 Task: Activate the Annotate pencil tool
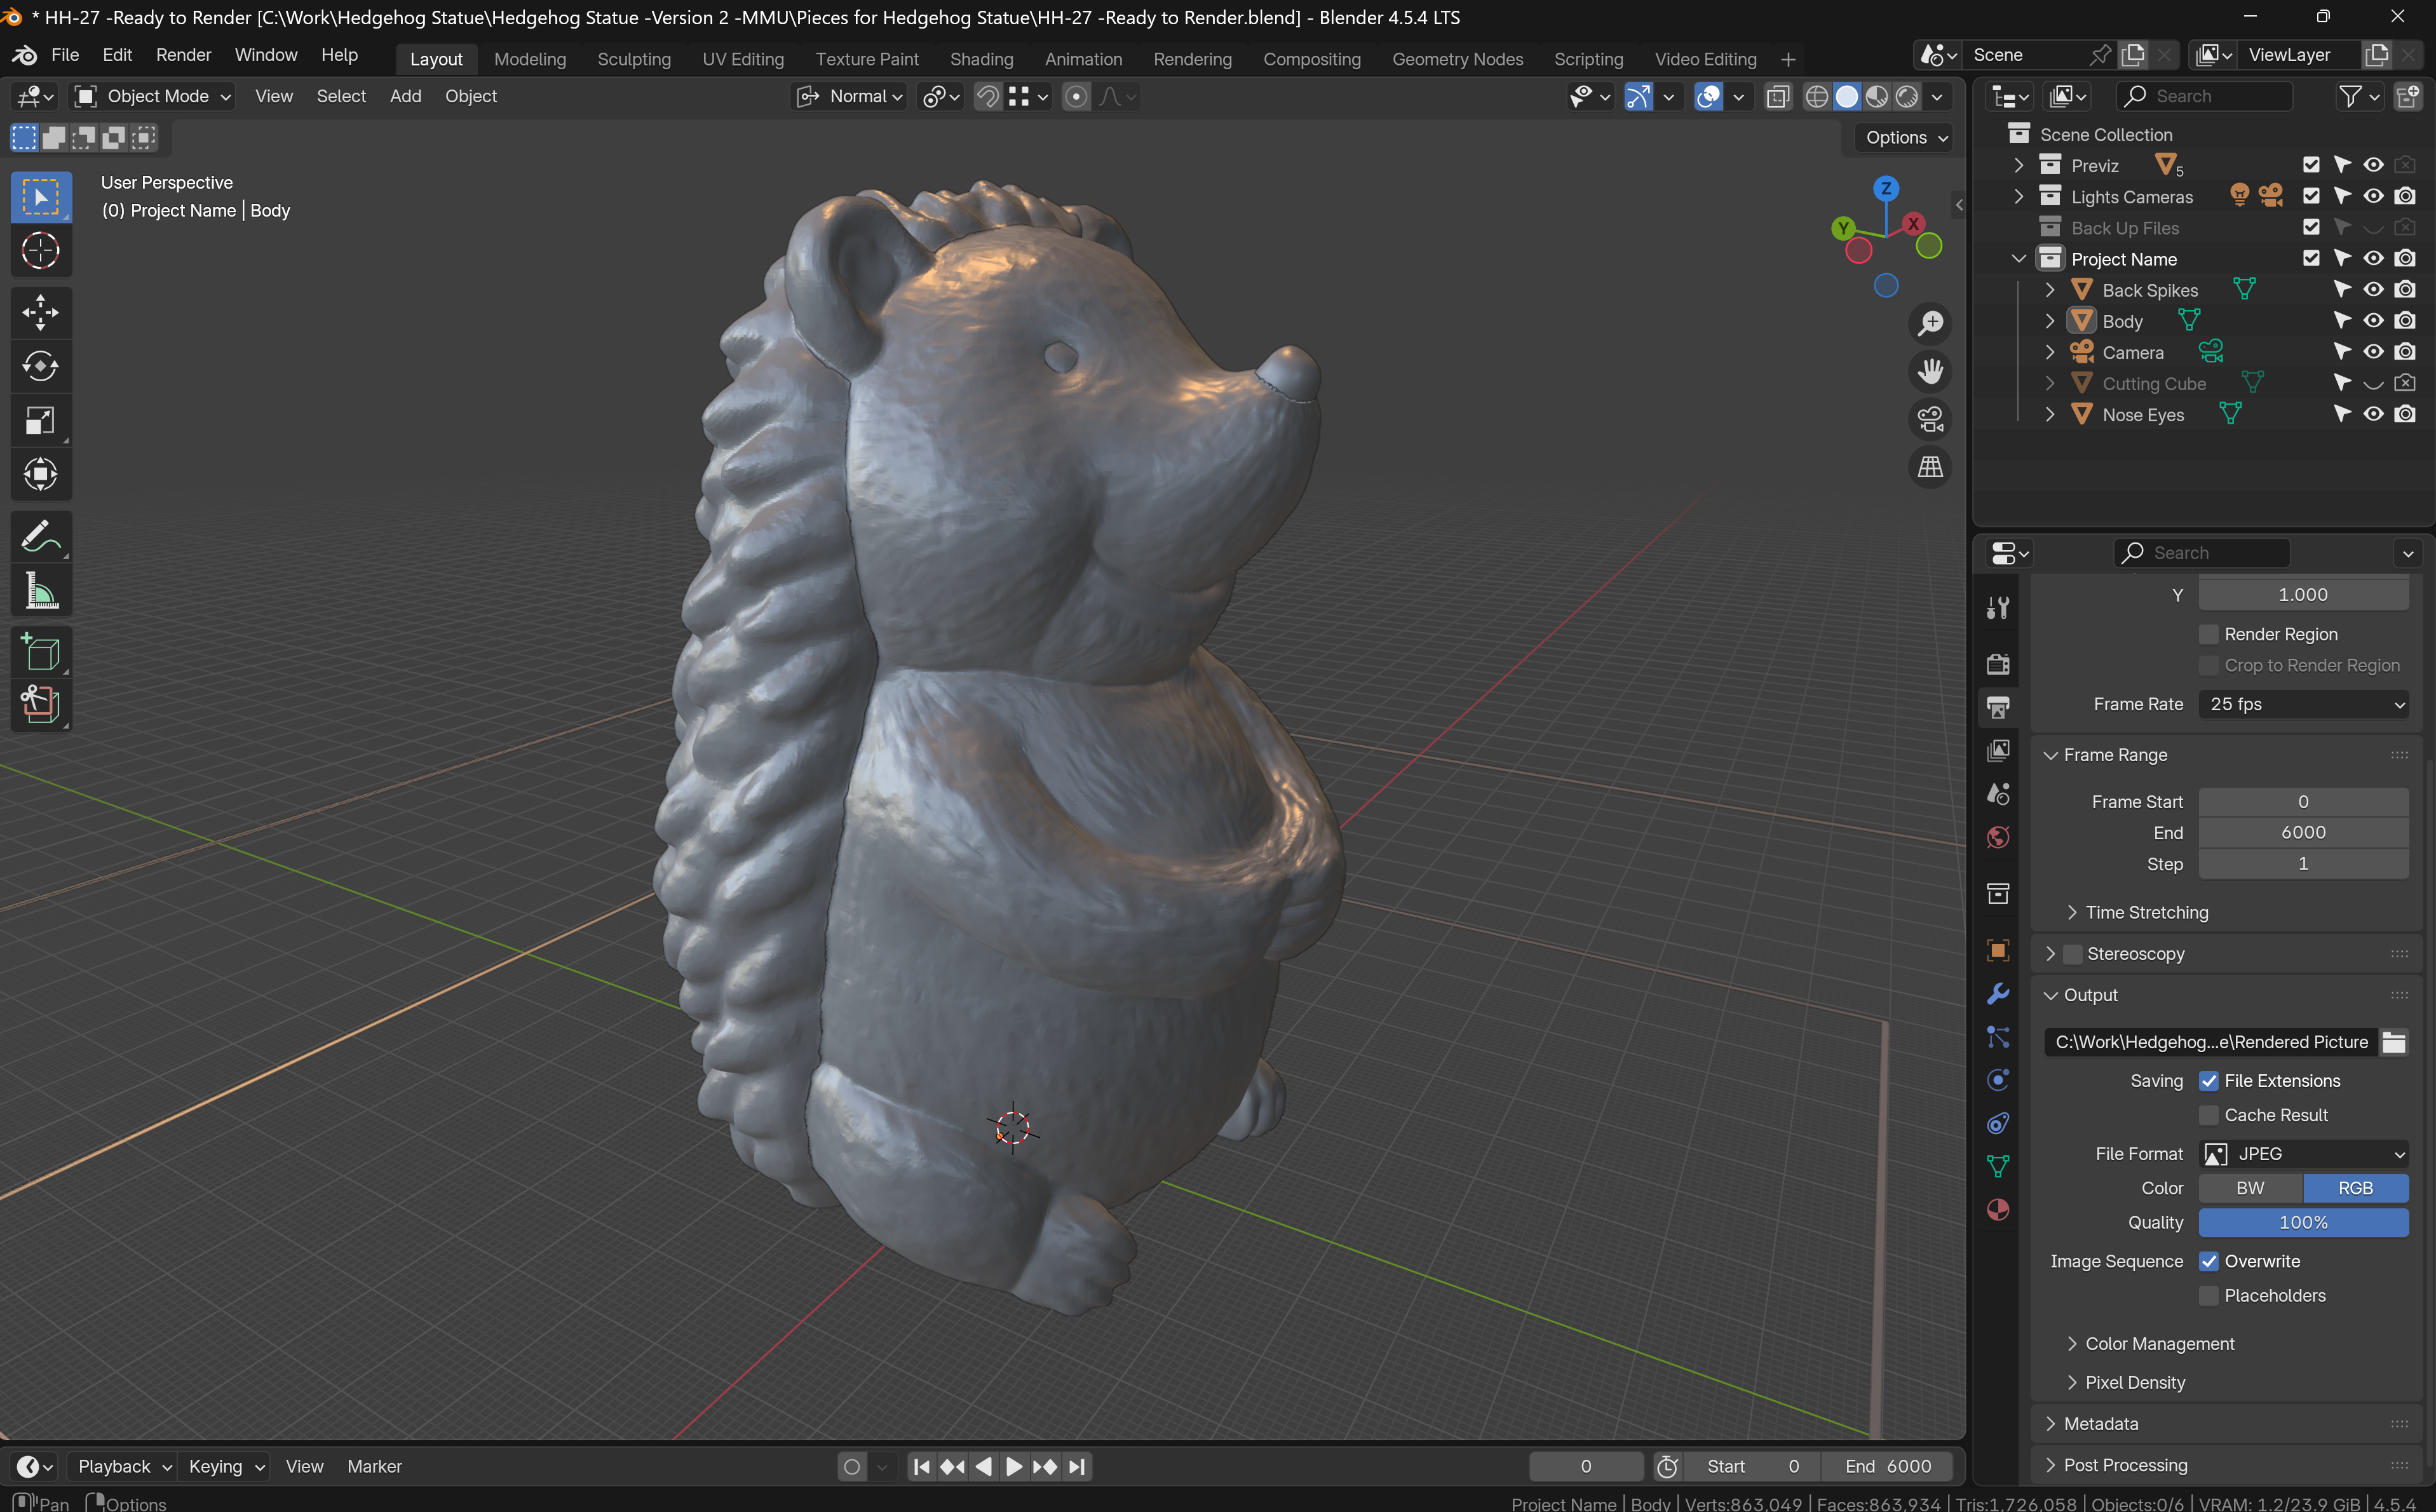(x=40, y=537)
